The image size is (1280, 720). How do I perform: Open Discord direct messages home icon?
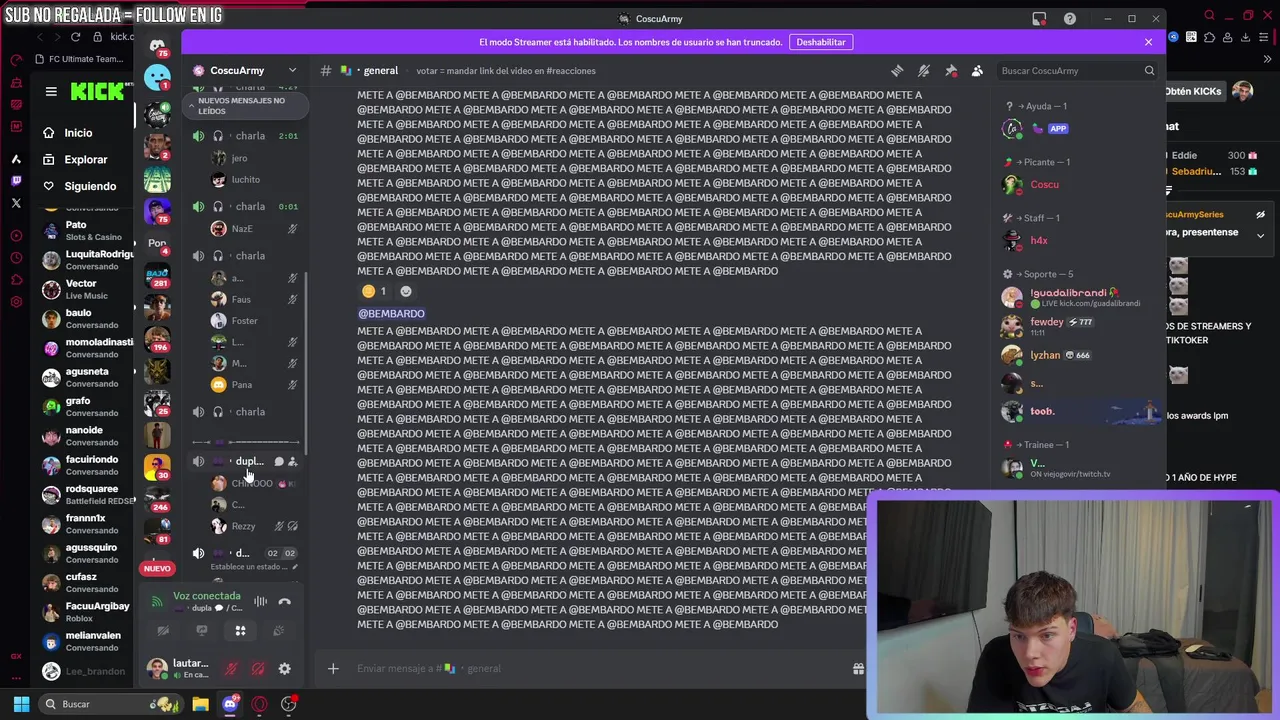tap(157, 46)
